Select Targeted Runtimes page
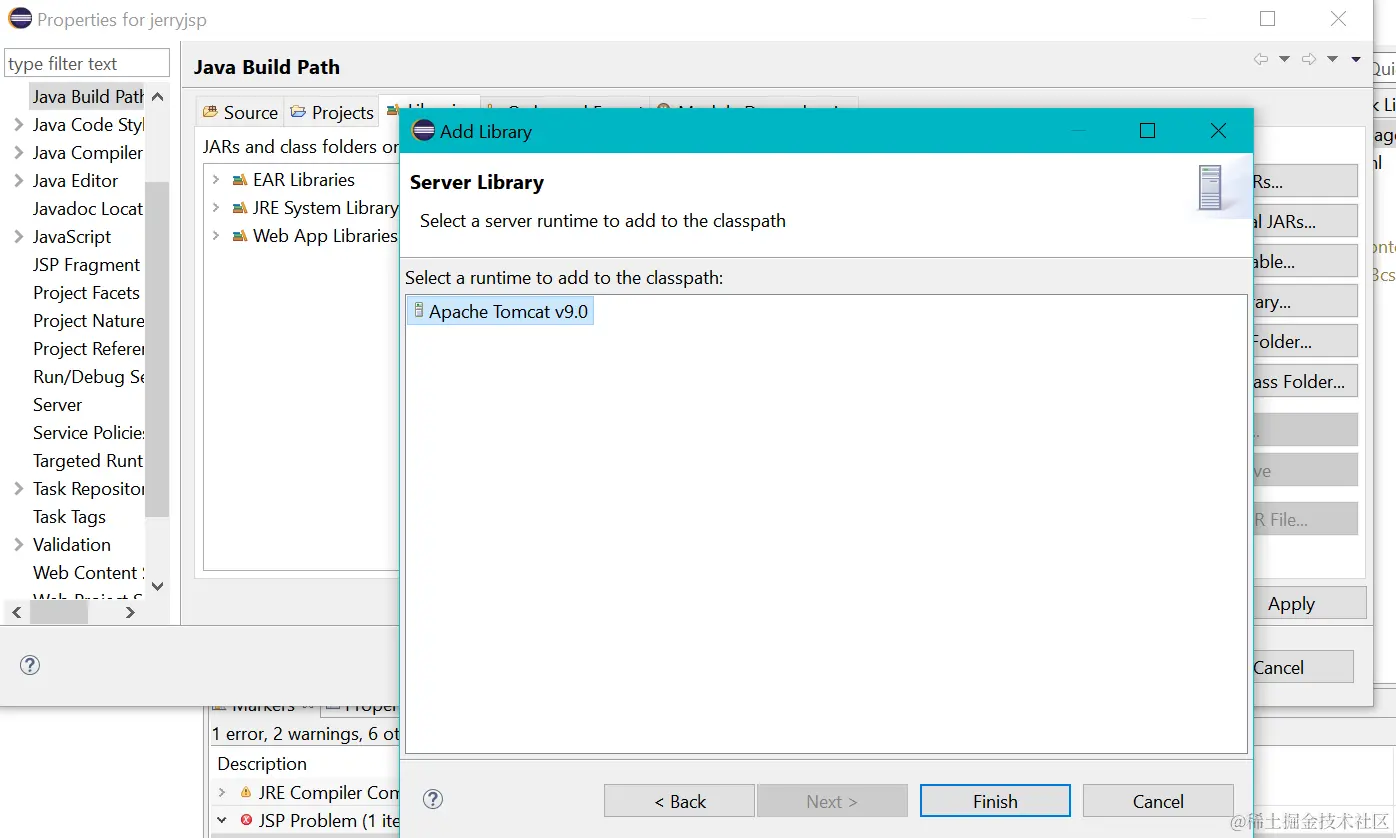This screenshot has width=1396, height=838. pyautogui.click(x=88, y=461)
